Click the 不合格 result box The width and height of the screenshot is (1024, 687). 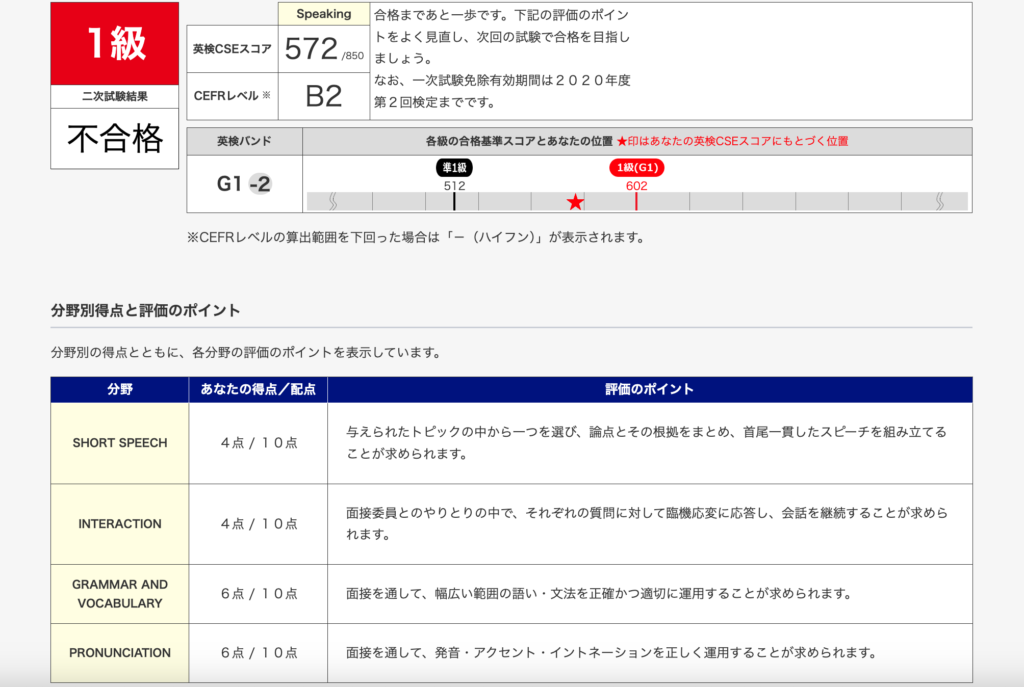[x=115, y=139]
